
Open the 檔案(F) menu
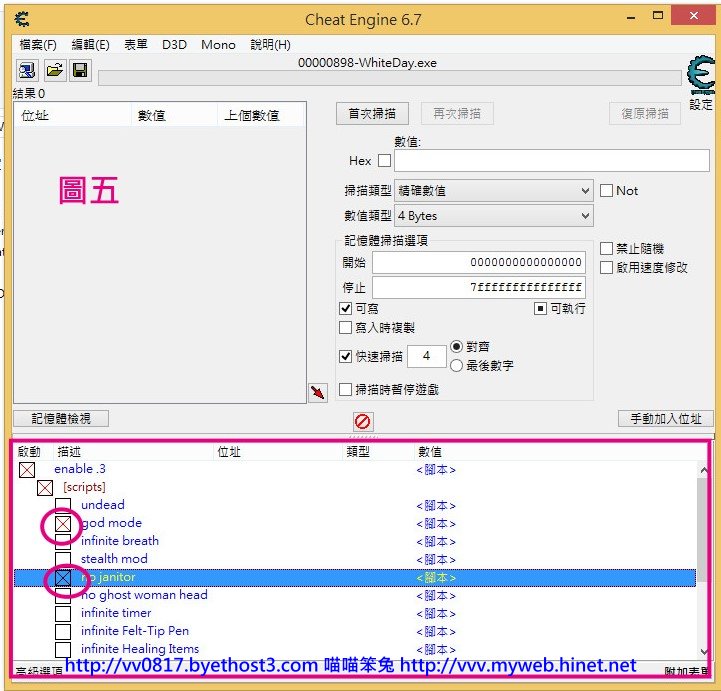pos(38,45)
